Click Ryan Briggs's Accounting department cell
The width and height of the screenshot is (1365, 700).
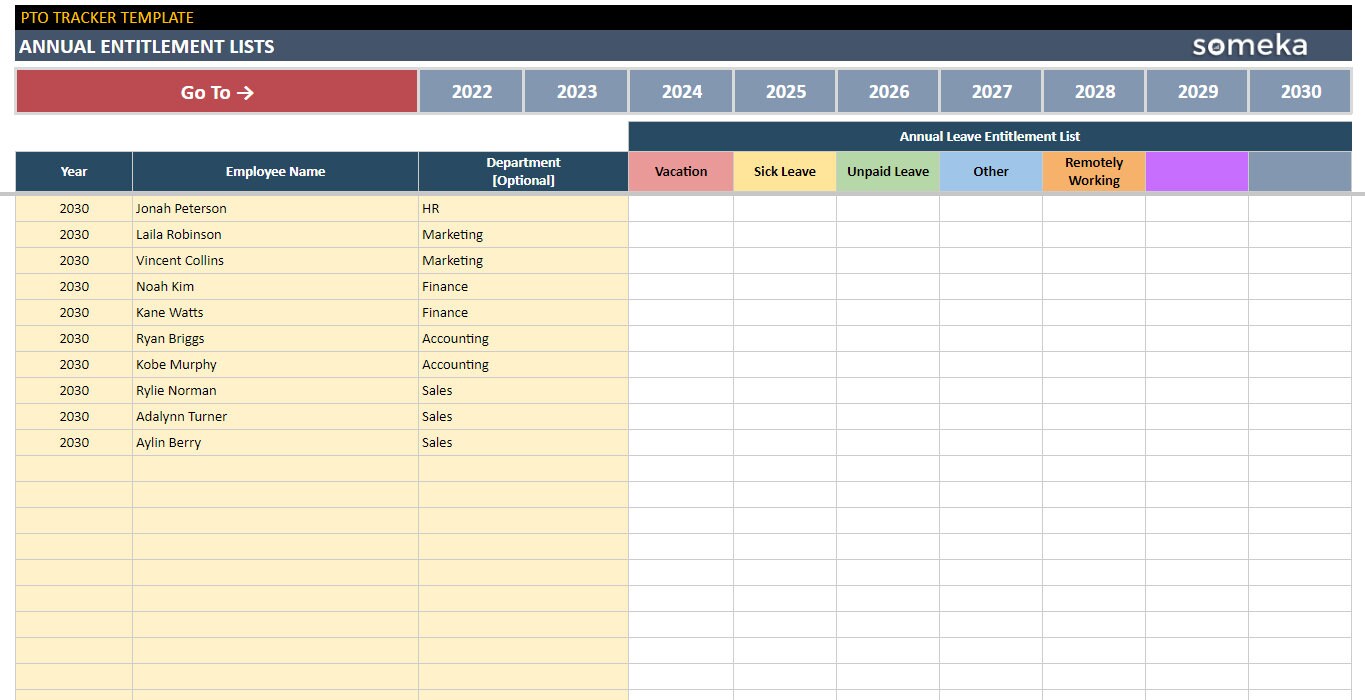point(523,338)
